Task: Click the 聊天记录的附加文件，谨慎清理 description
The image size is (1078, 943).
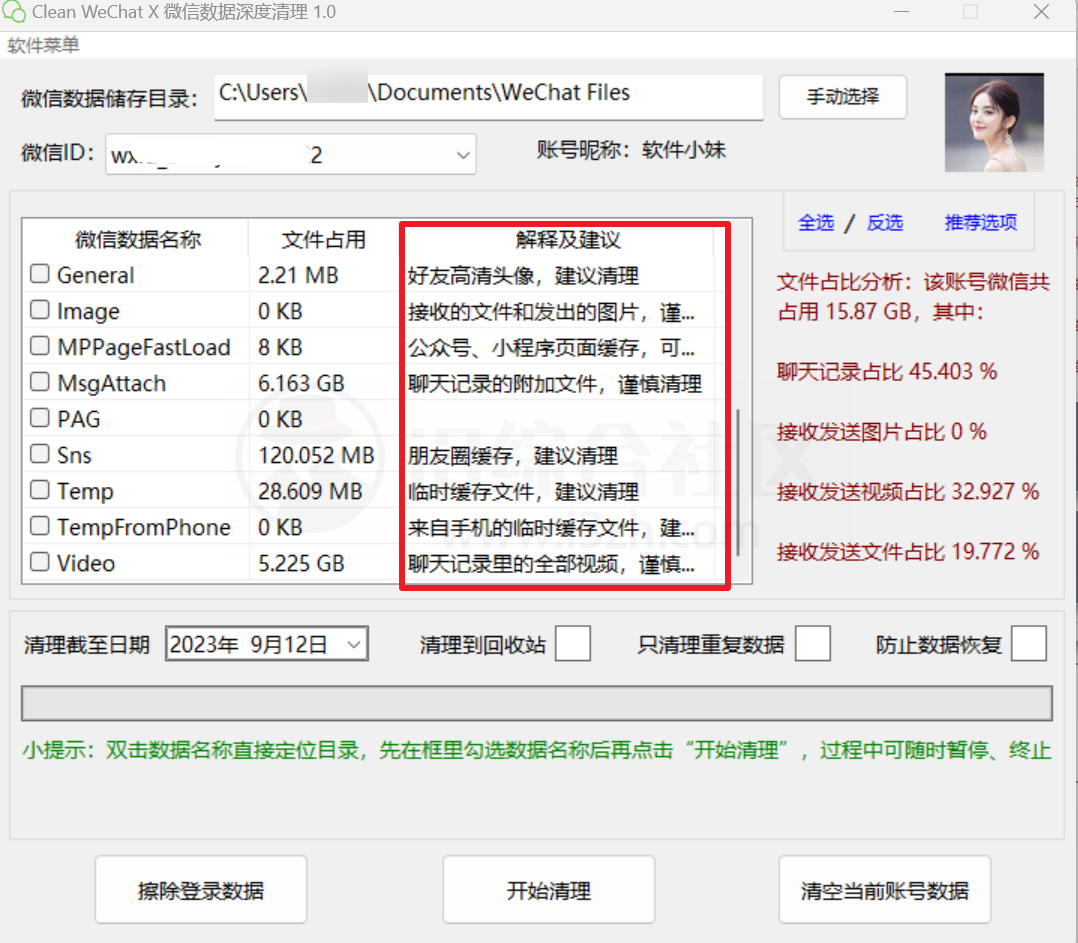Action: coord(555,384)
